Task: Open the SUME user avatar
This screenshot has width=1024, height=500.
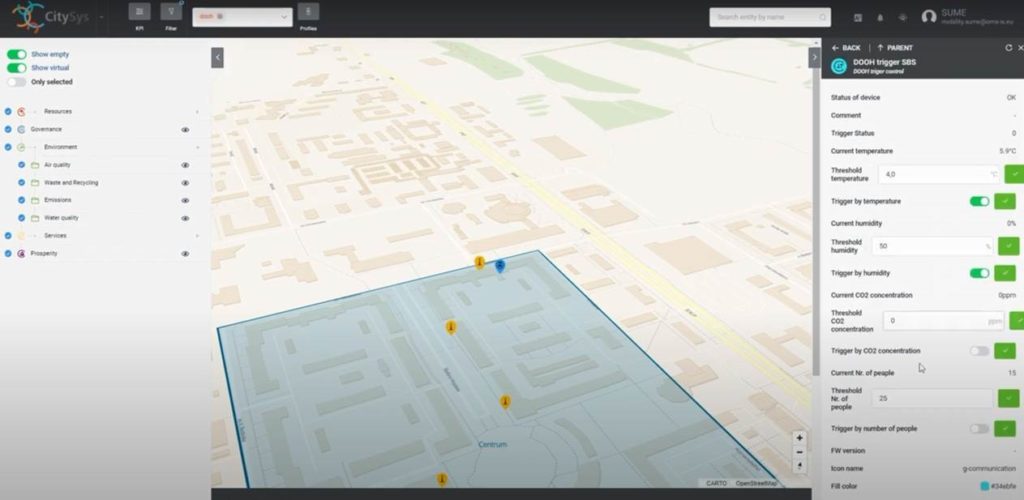Action: (929, 17)
